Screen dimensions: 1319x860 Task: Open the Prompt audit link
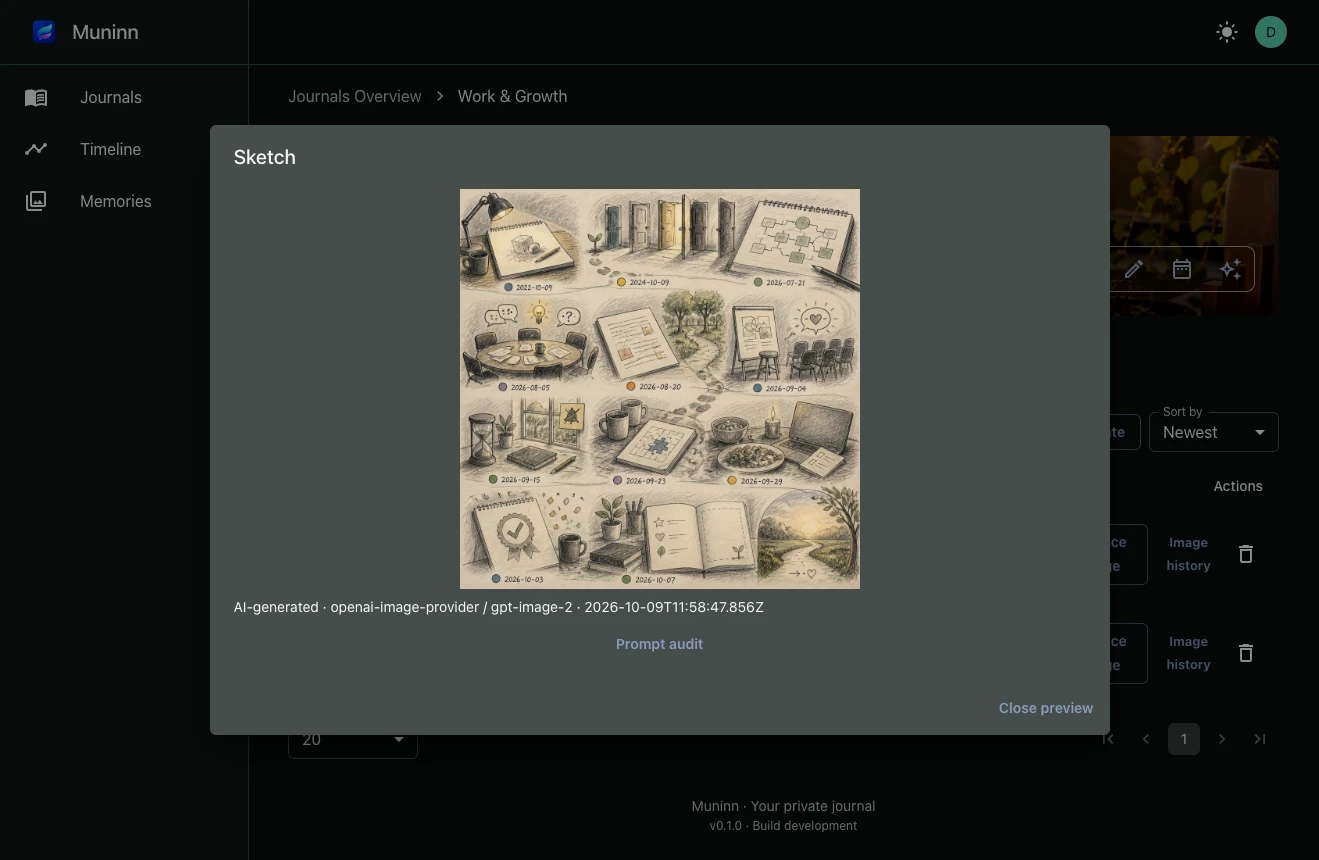[x=659, y=644]
